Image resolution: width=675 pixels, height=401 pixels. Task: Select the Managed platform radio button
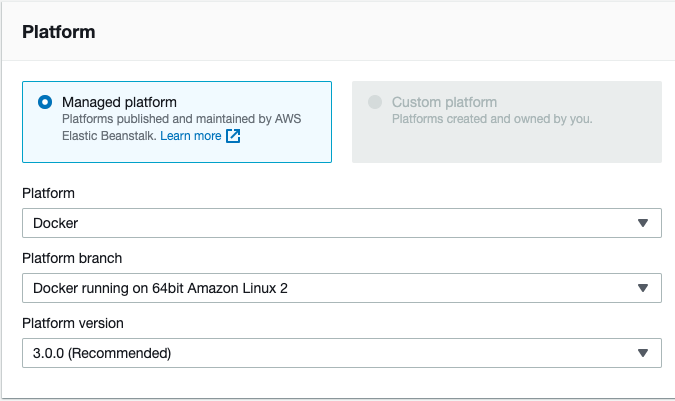(44, 102)
